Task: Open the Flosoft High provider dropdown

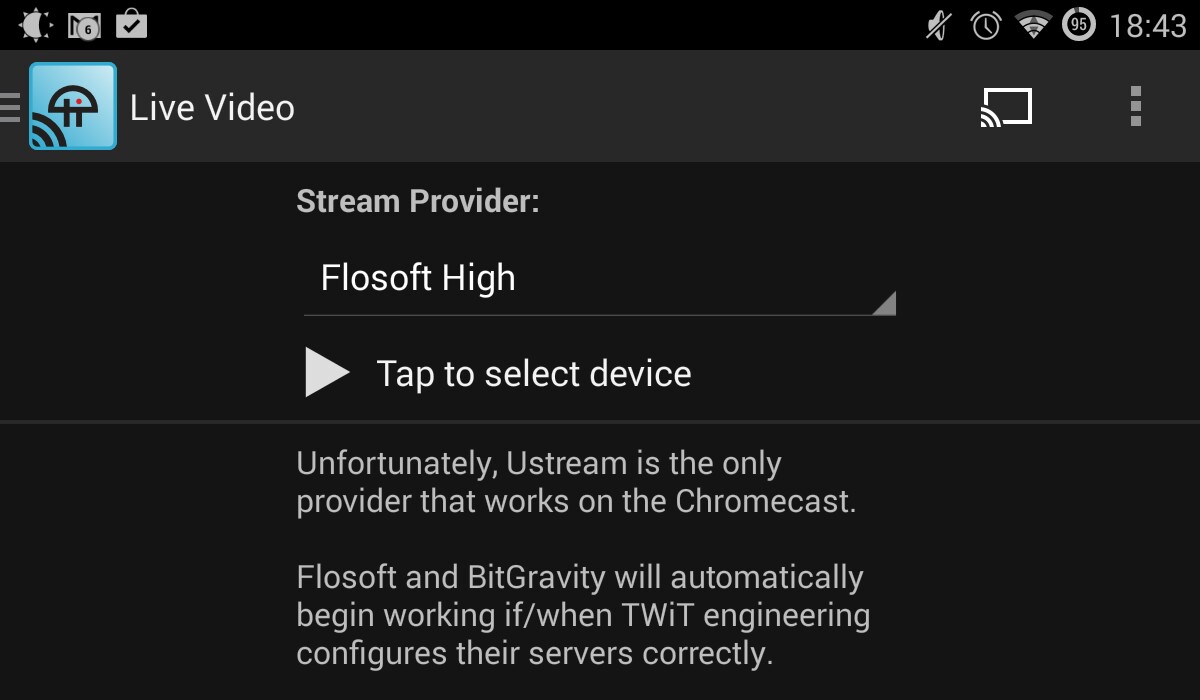Action: pyautogui.click(x=600, y=278)
